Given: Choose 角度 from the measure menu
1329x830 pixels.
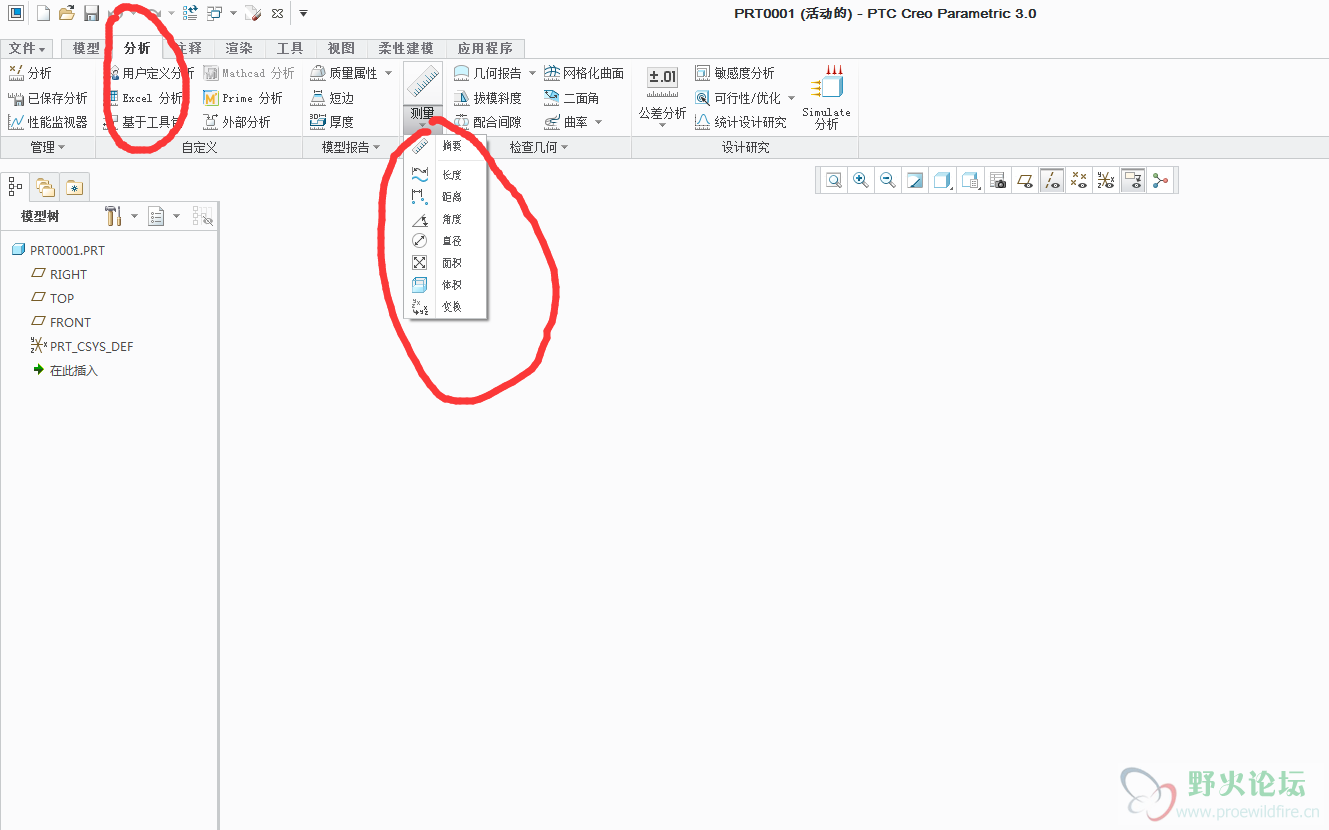Looking at the screenshot, I should point(445,219).
